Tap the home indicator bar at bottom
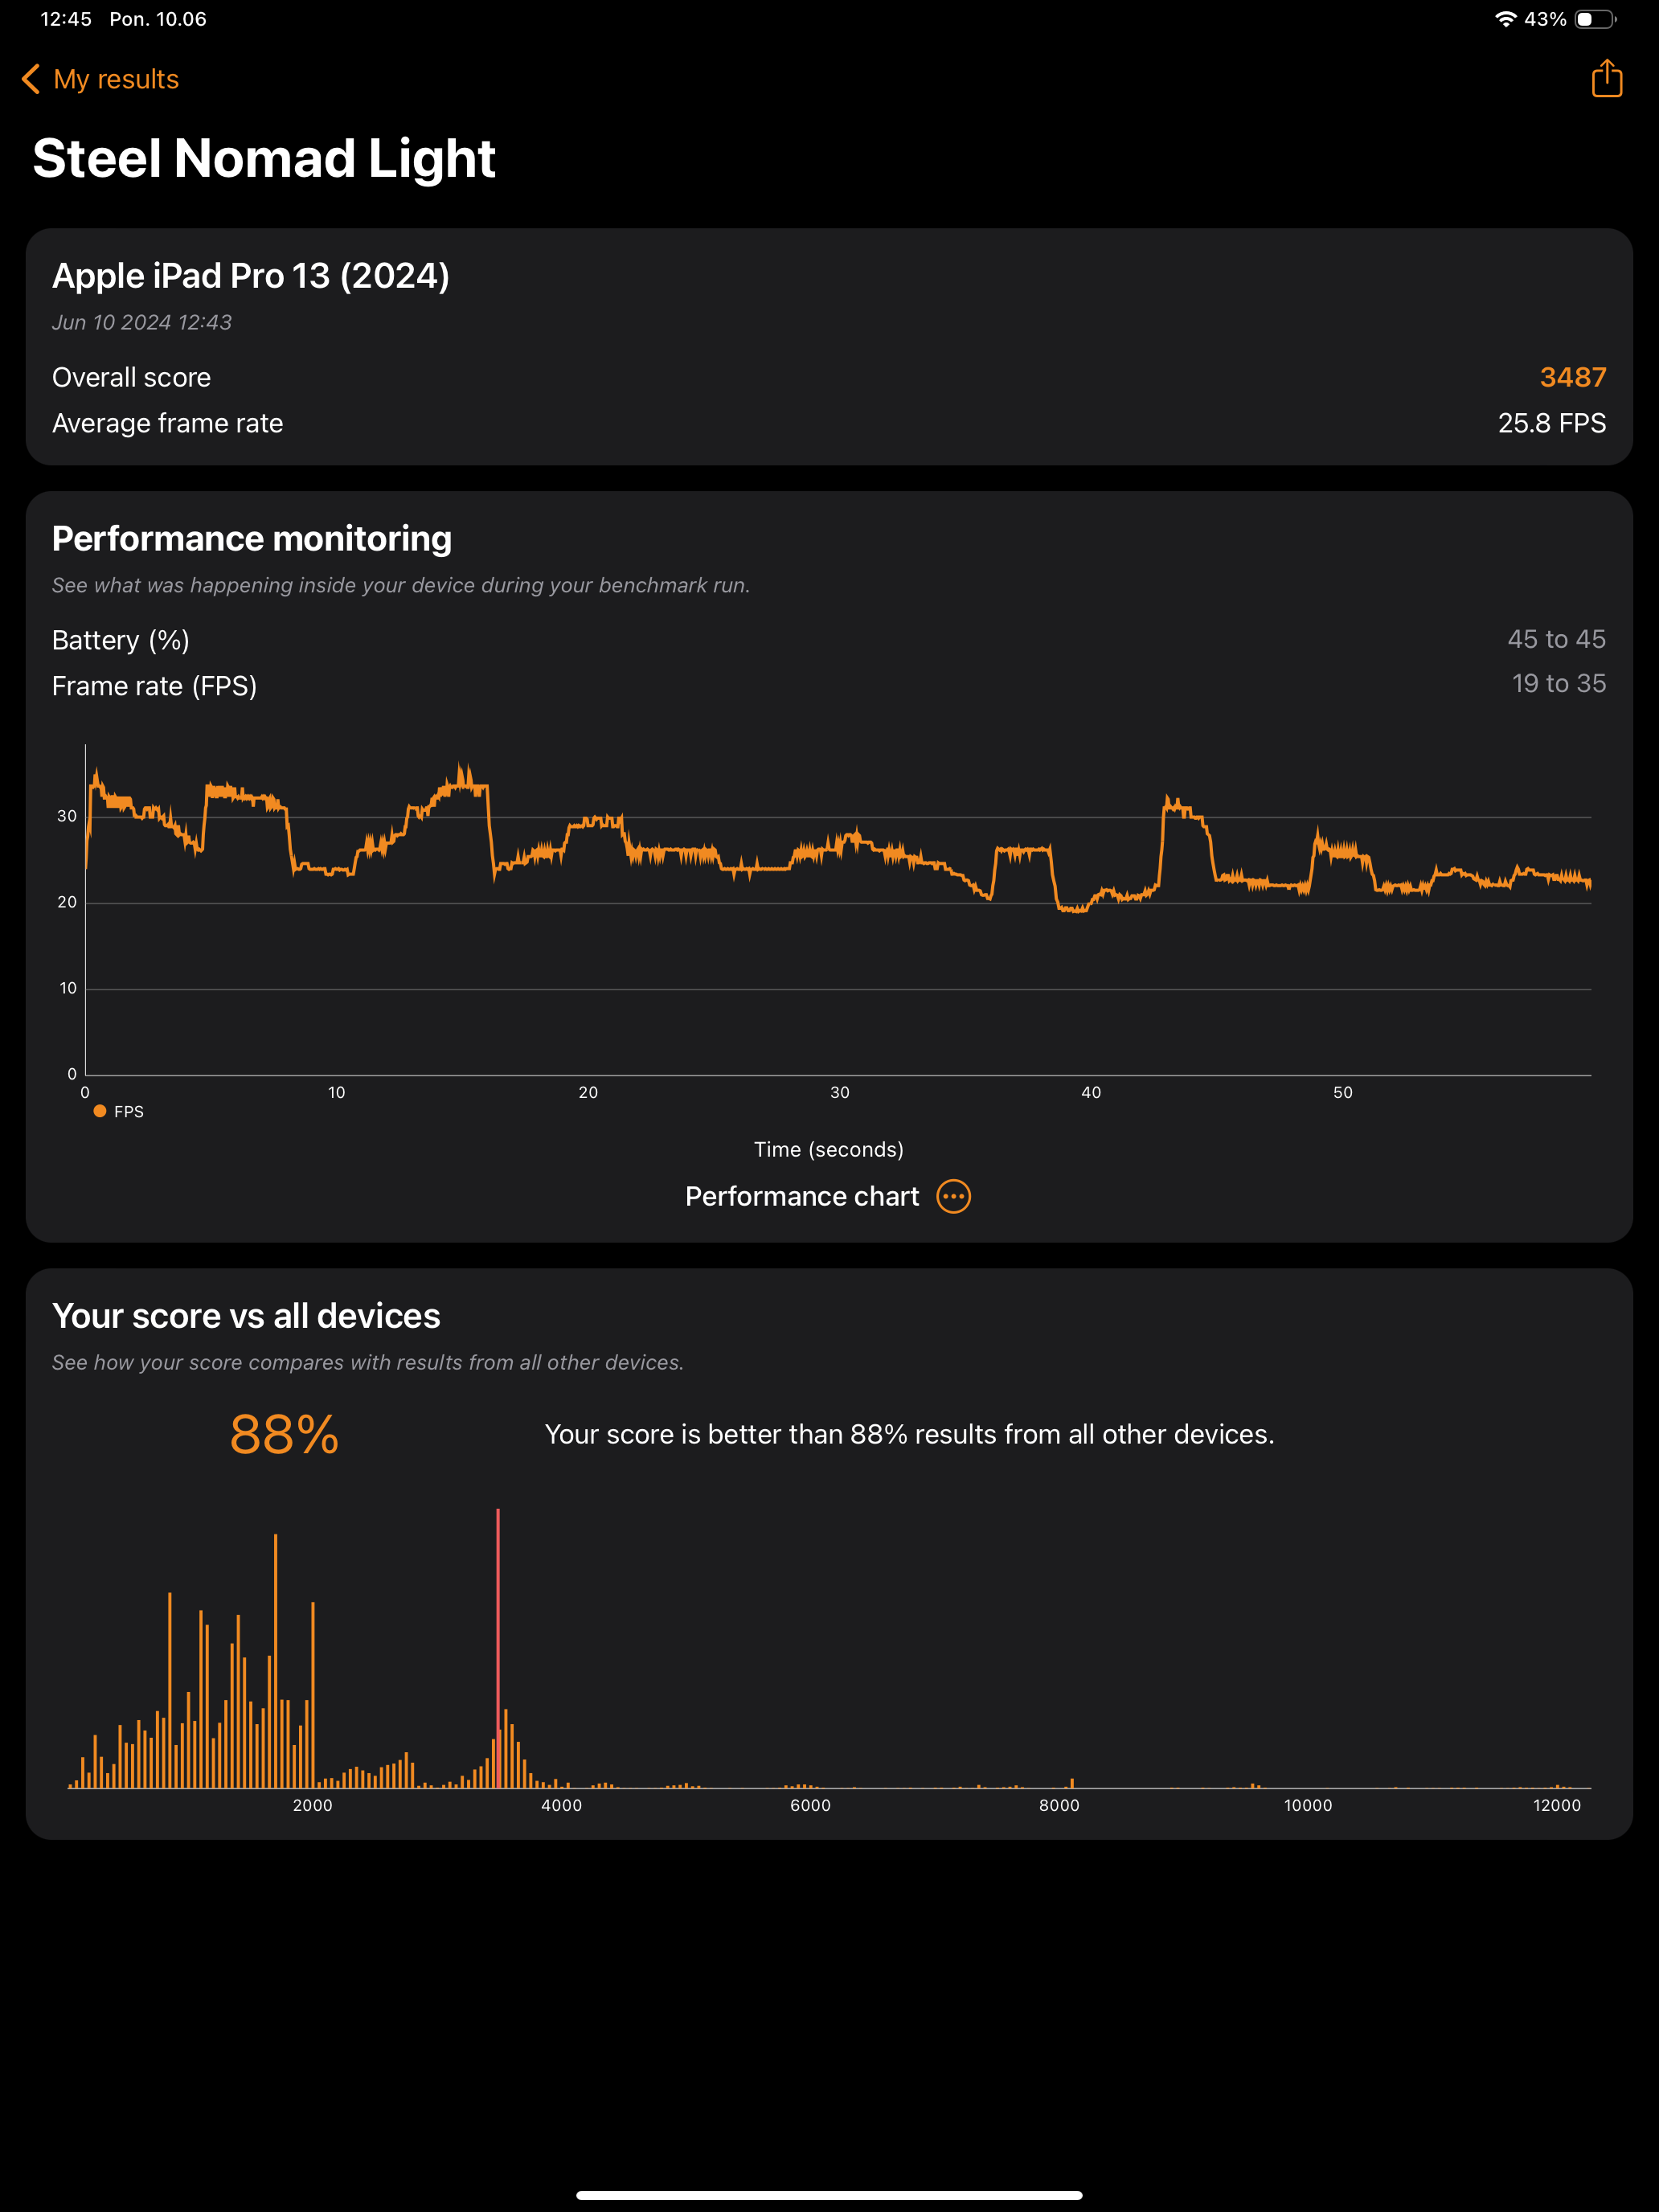Image resolution: width=1659 pixels, height=2212 pixels. tap(829, 2195)
